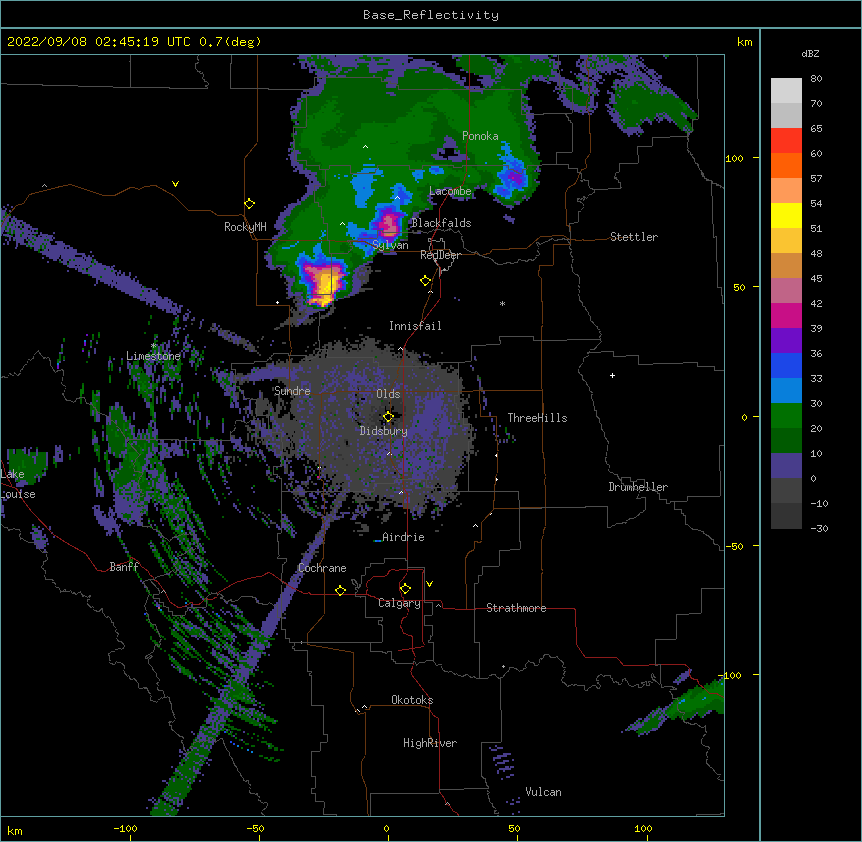Click the Blackfalds city label
The height and width of the screenshot is (842, 862).
pos(441,223)
